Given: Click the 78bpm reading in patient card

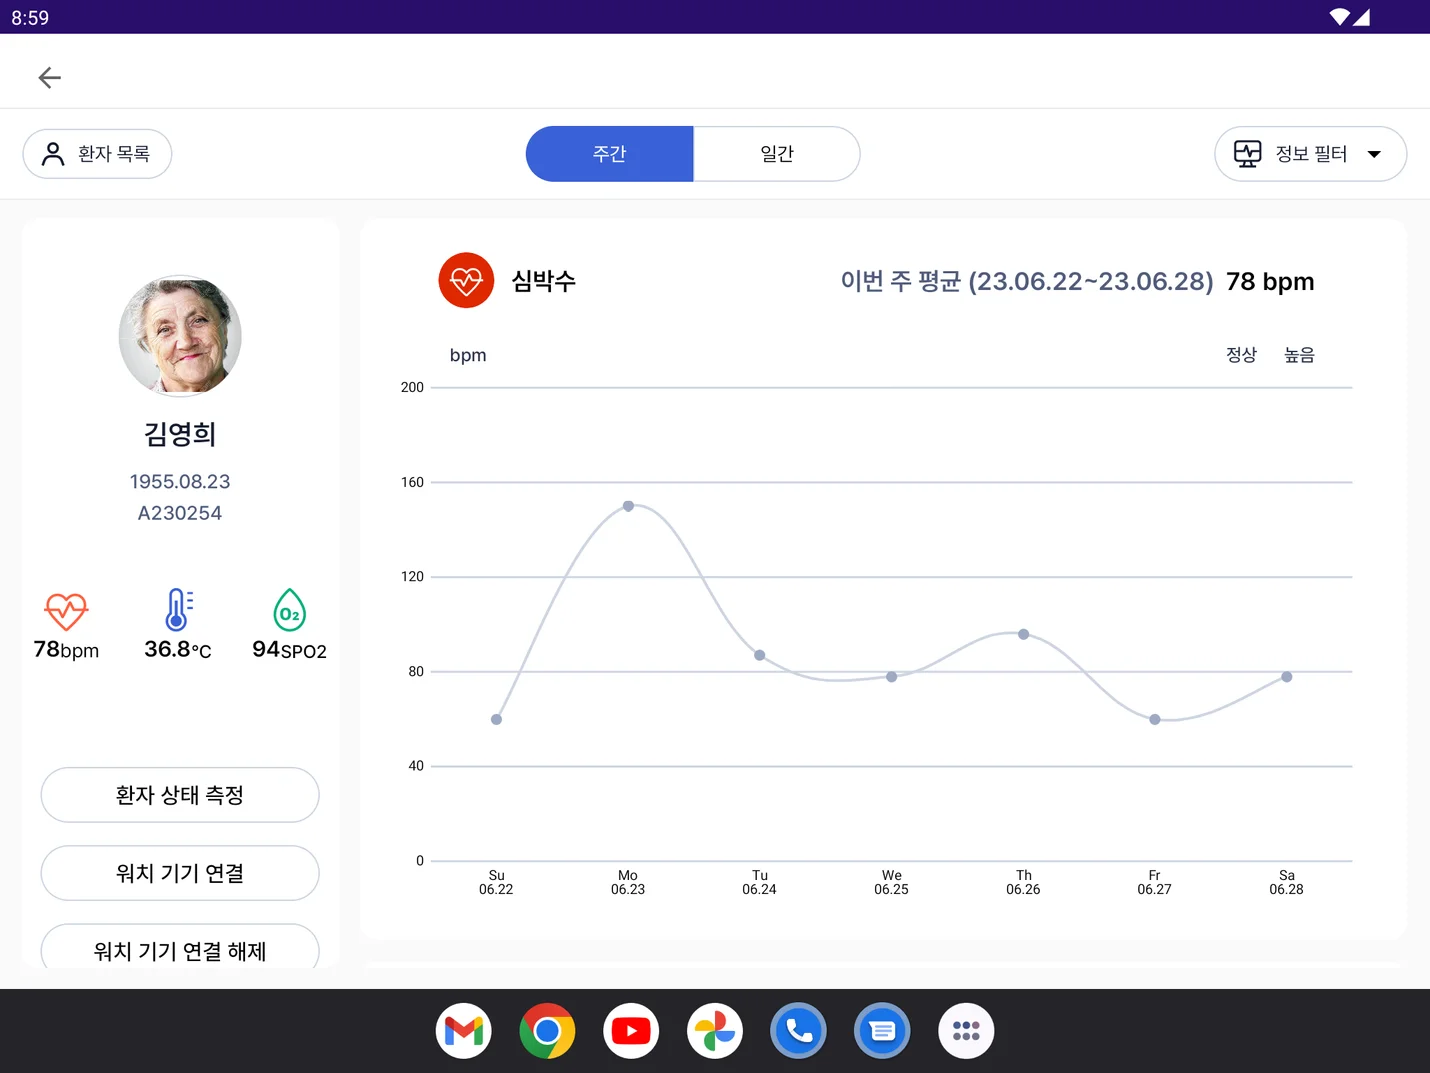Looking at the screenshot, I should 66,650.
